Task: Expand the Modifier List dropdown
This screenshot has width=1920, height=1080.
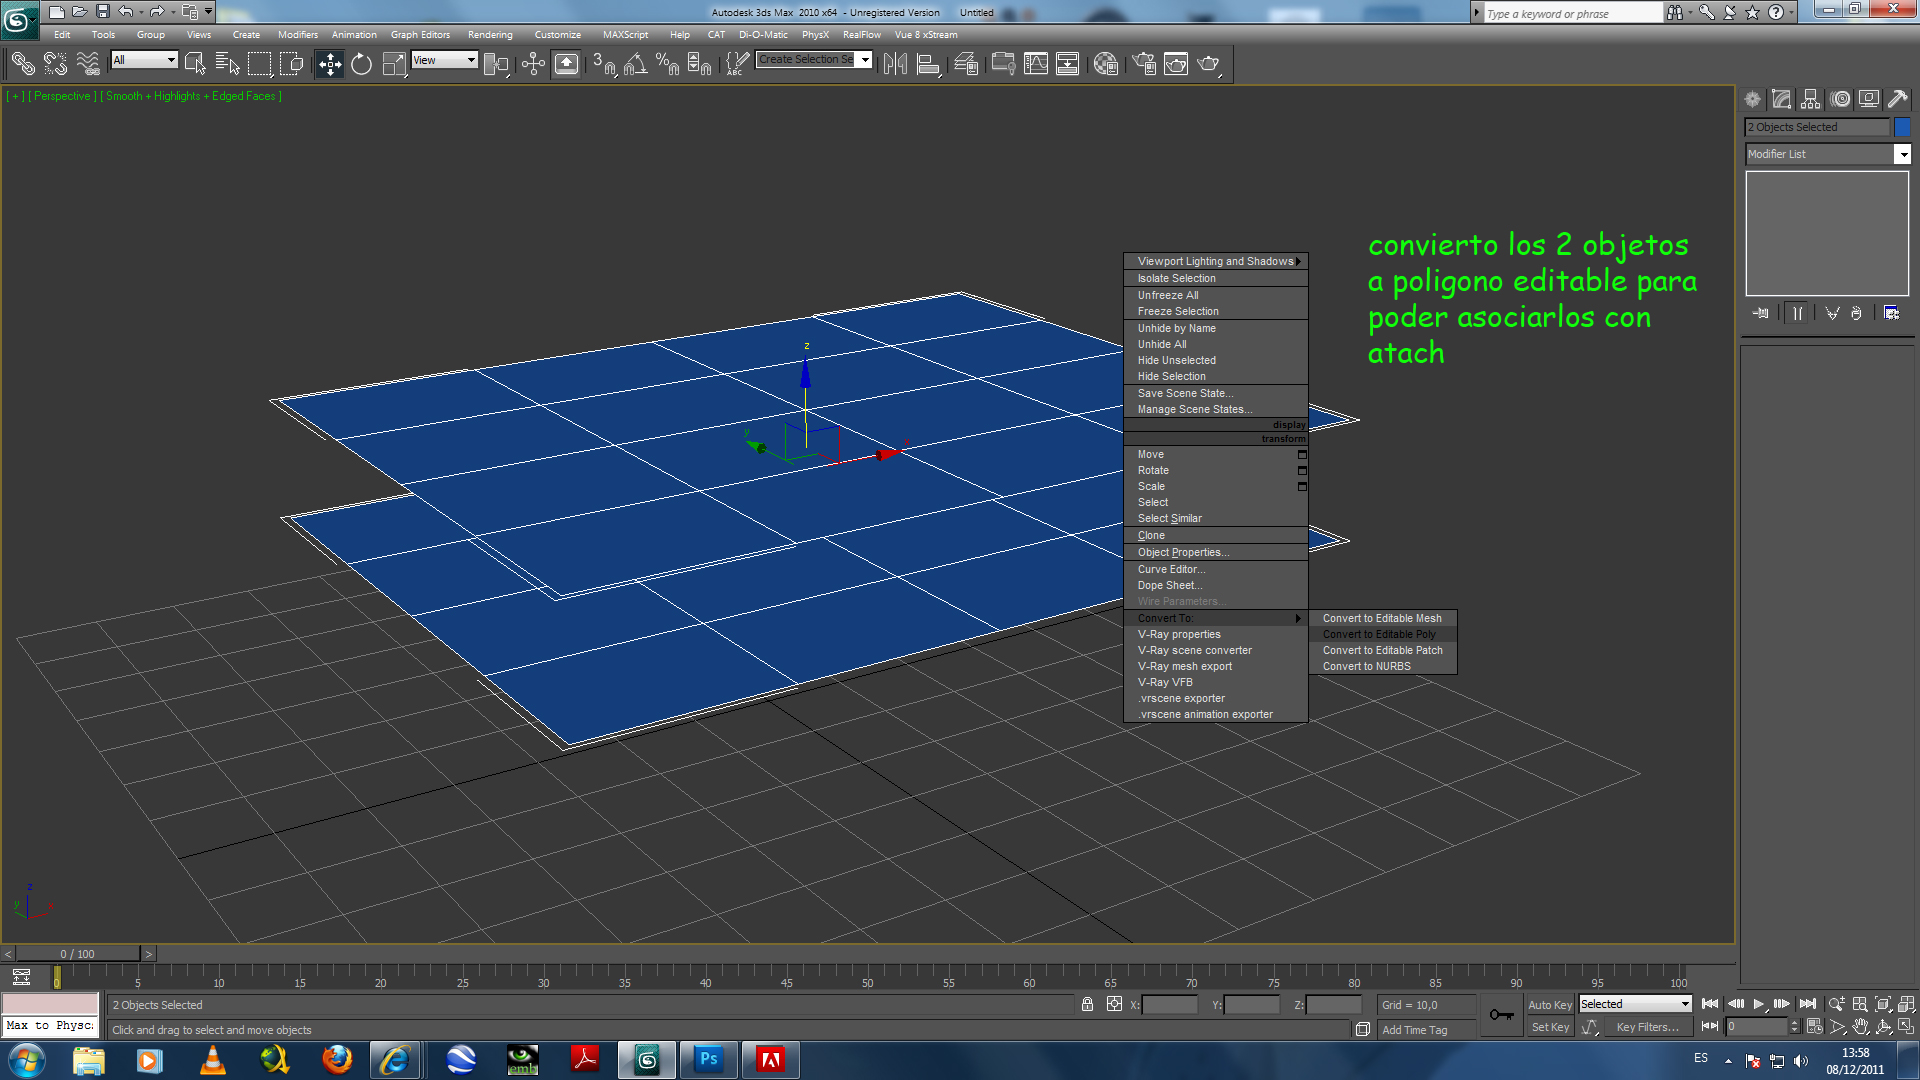Action: [1902, 154]
